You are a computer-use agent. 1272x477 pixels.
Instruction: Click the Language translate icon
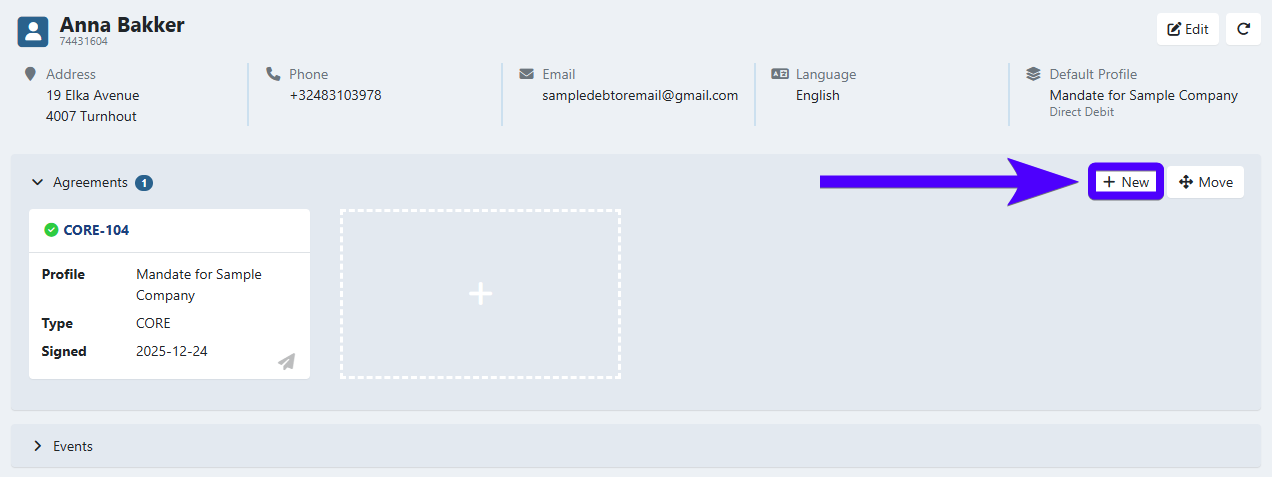click(x=780, y=74)
